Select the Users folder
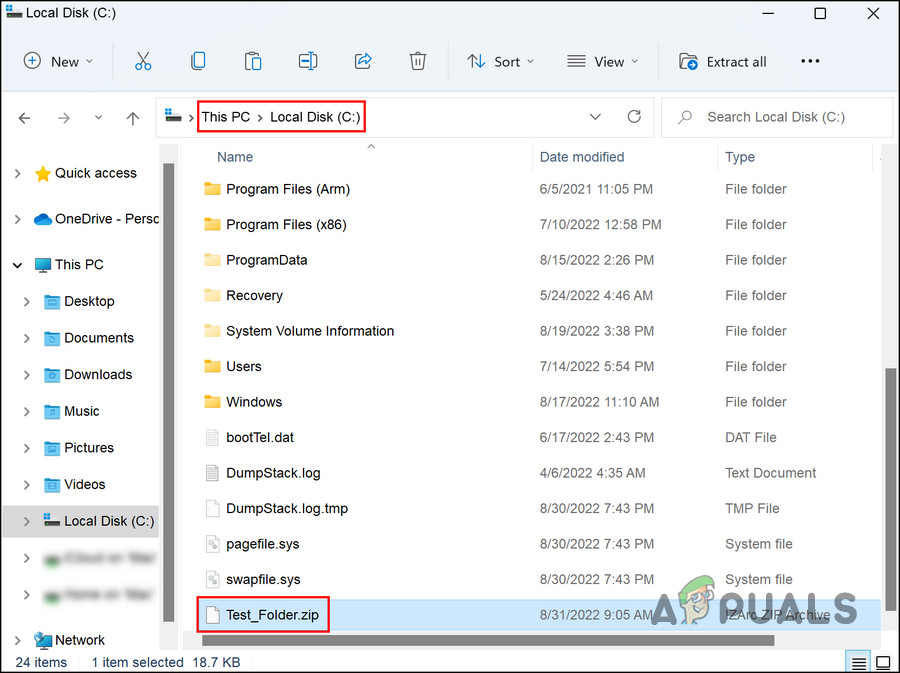 pyautogui.click(x=243, y=367)
